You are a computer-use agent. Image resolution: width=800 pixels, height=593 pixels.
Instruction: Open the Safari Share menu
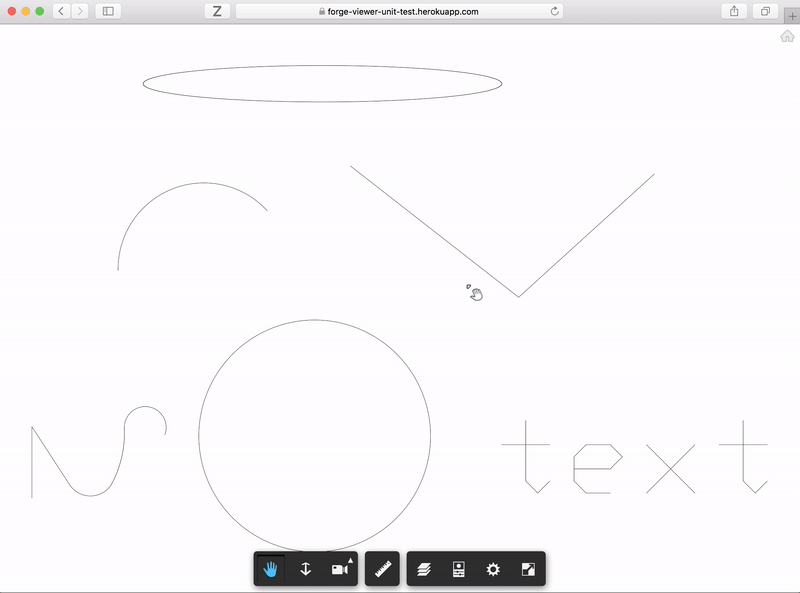734,11
